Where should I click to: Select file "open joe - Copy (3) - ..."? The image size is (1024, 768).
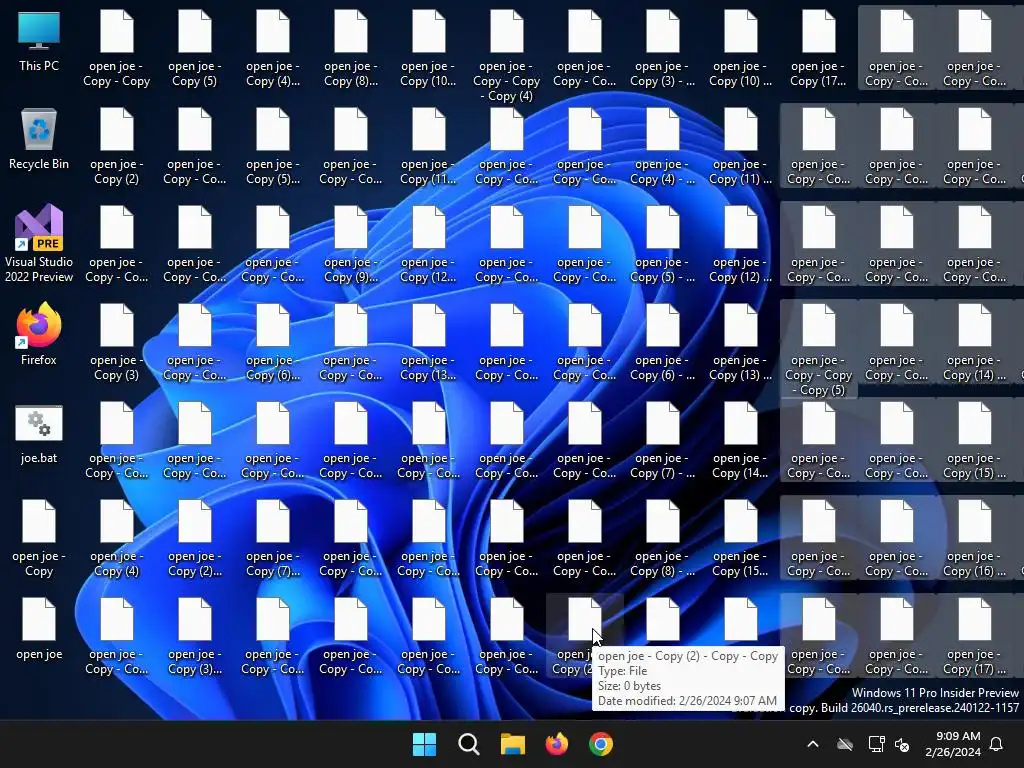click(x=663, y=48)
